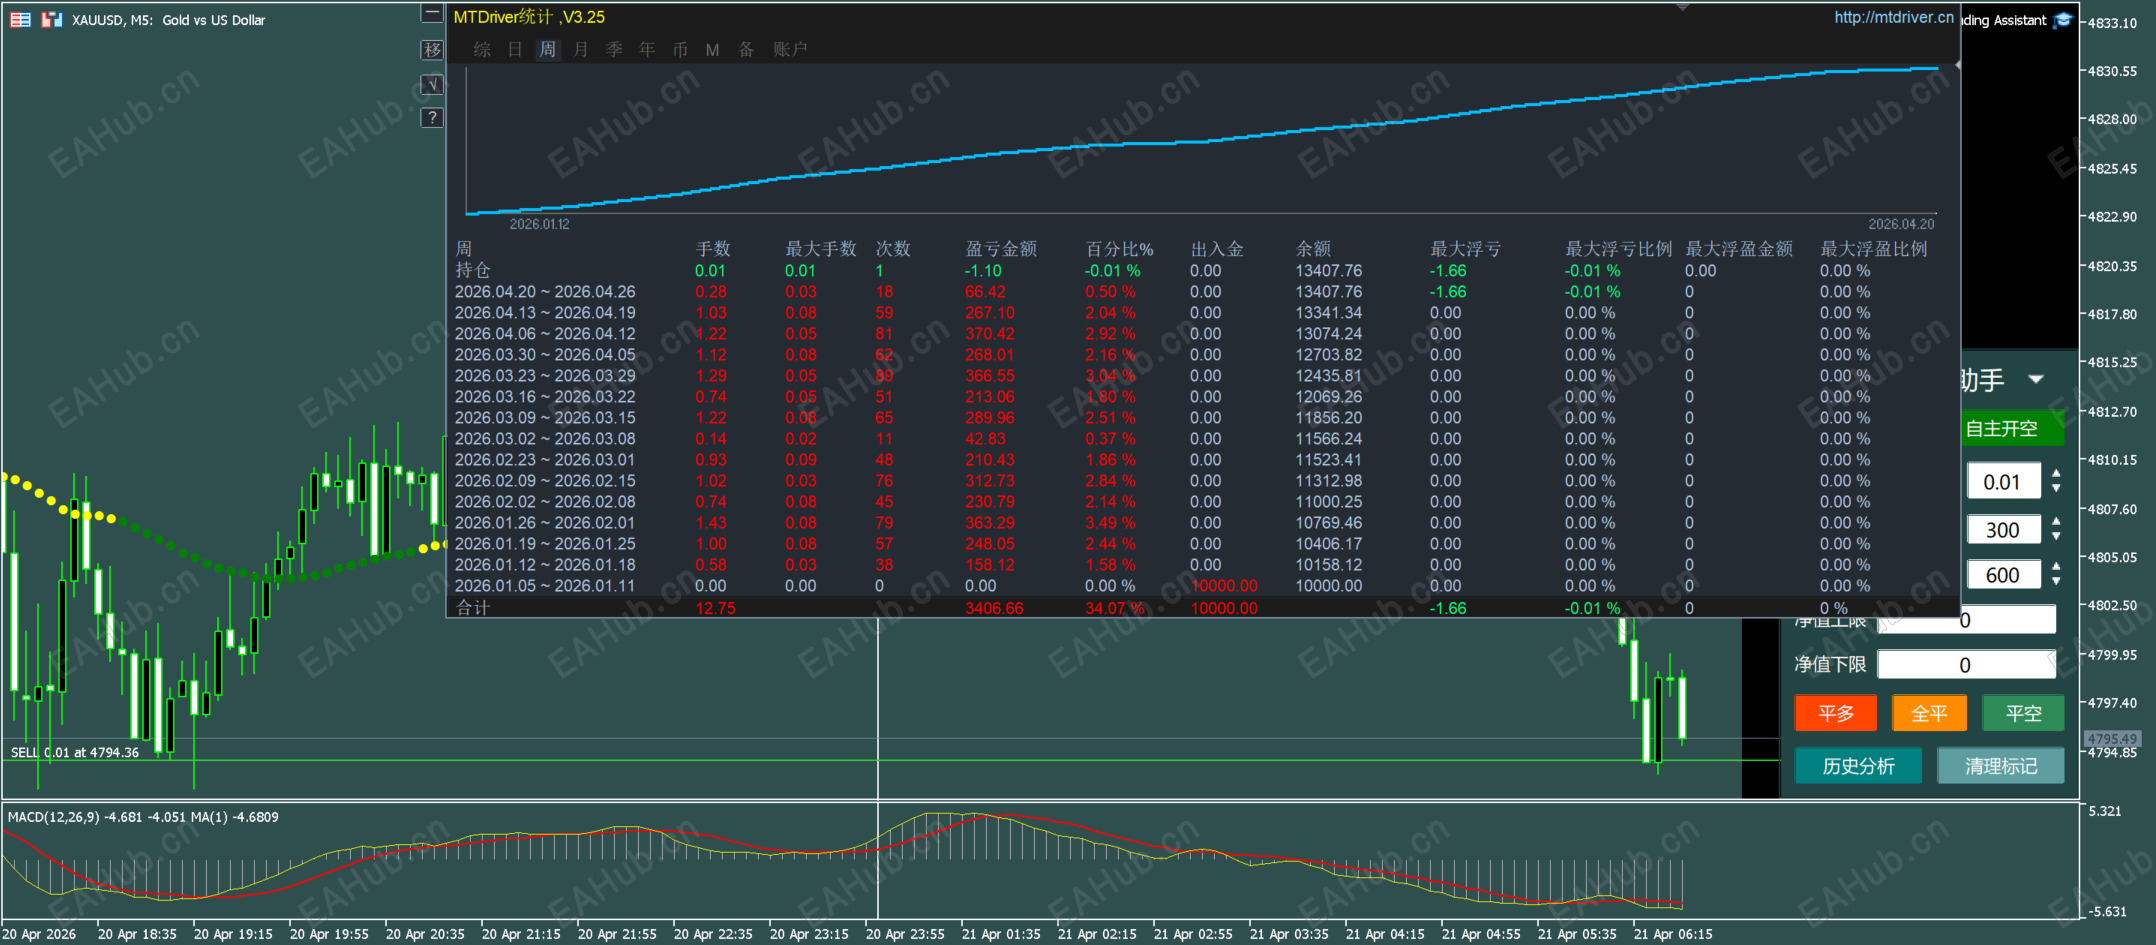Click the equity curve start date 2026.01.12

(539, 224)
